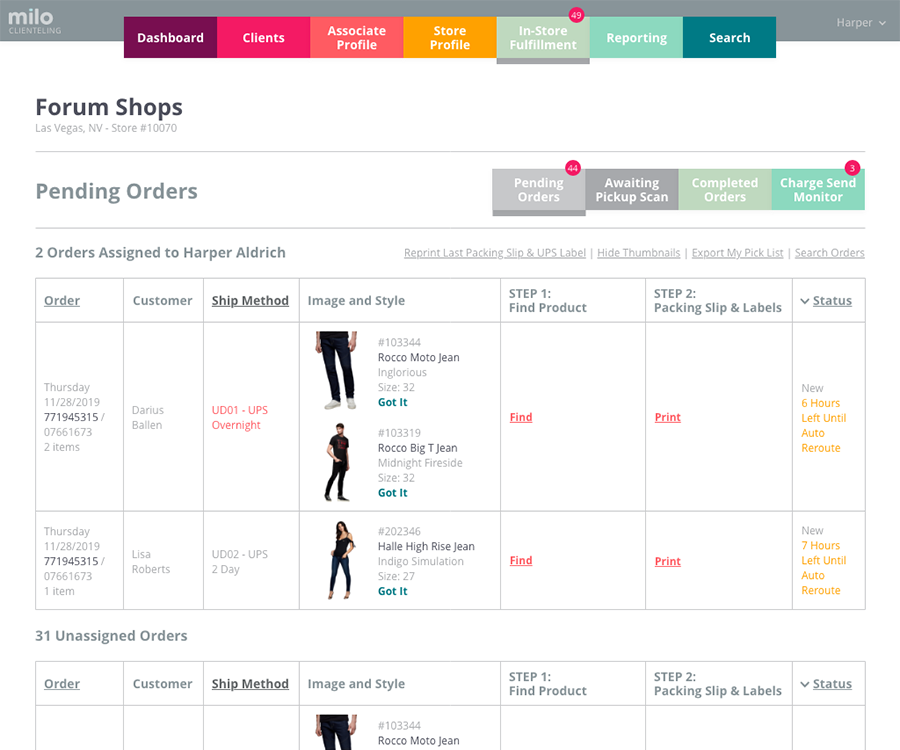
Task: Click the Inglorious color text in the assigned orders
Action: (x=402, y=372)
